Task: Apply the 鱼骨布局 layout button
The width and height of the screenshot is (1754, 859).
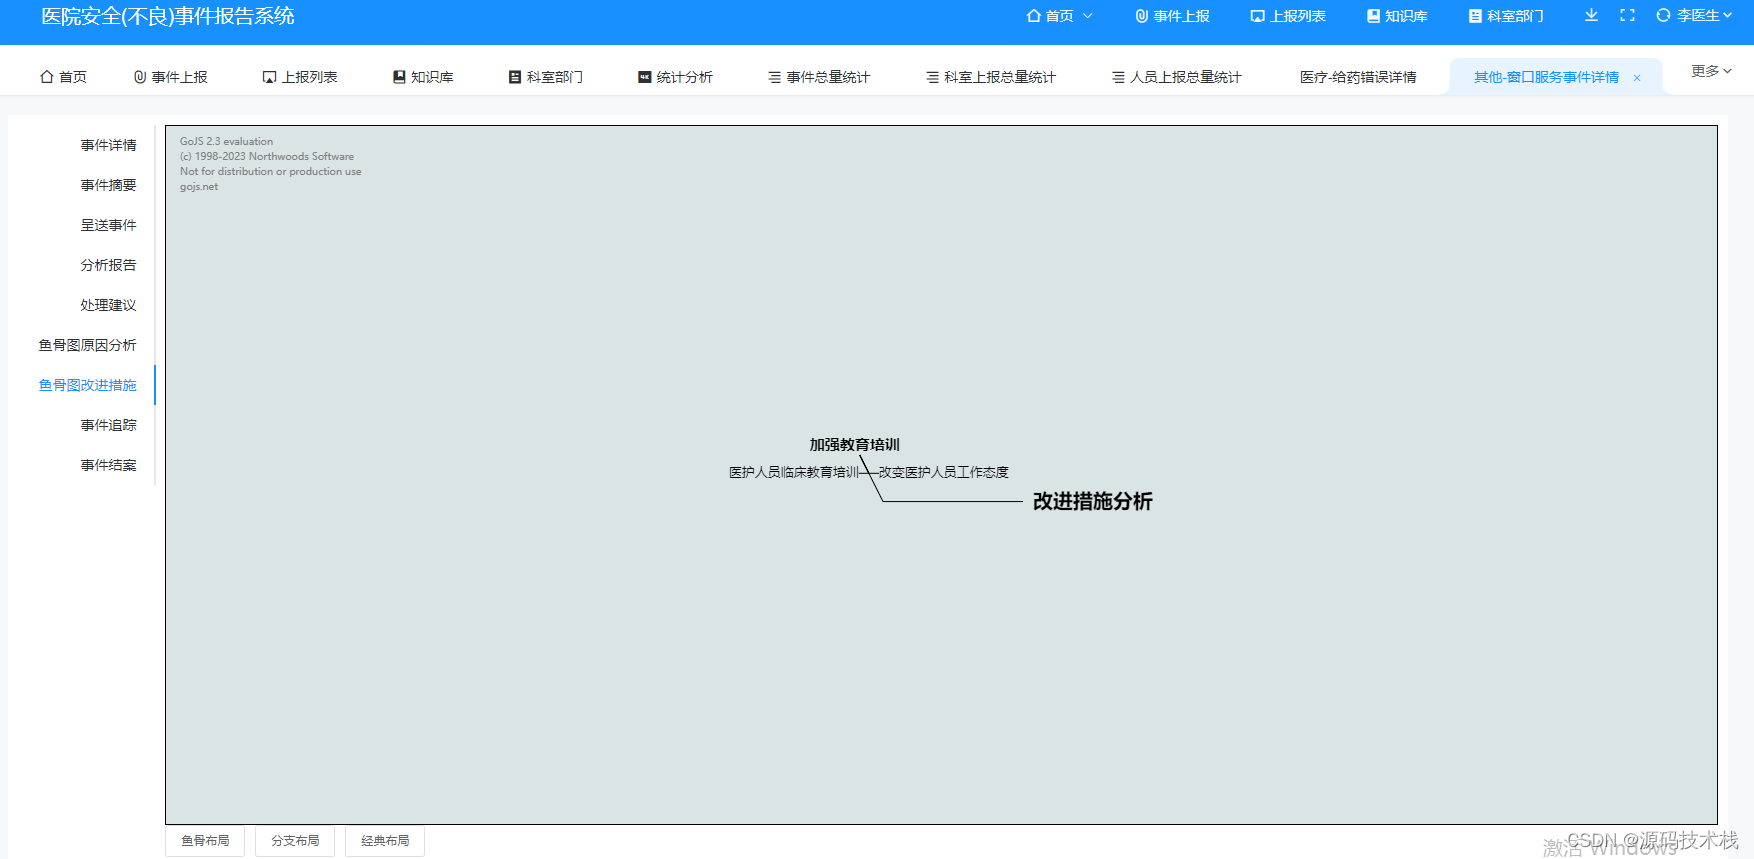Action: 205,841
